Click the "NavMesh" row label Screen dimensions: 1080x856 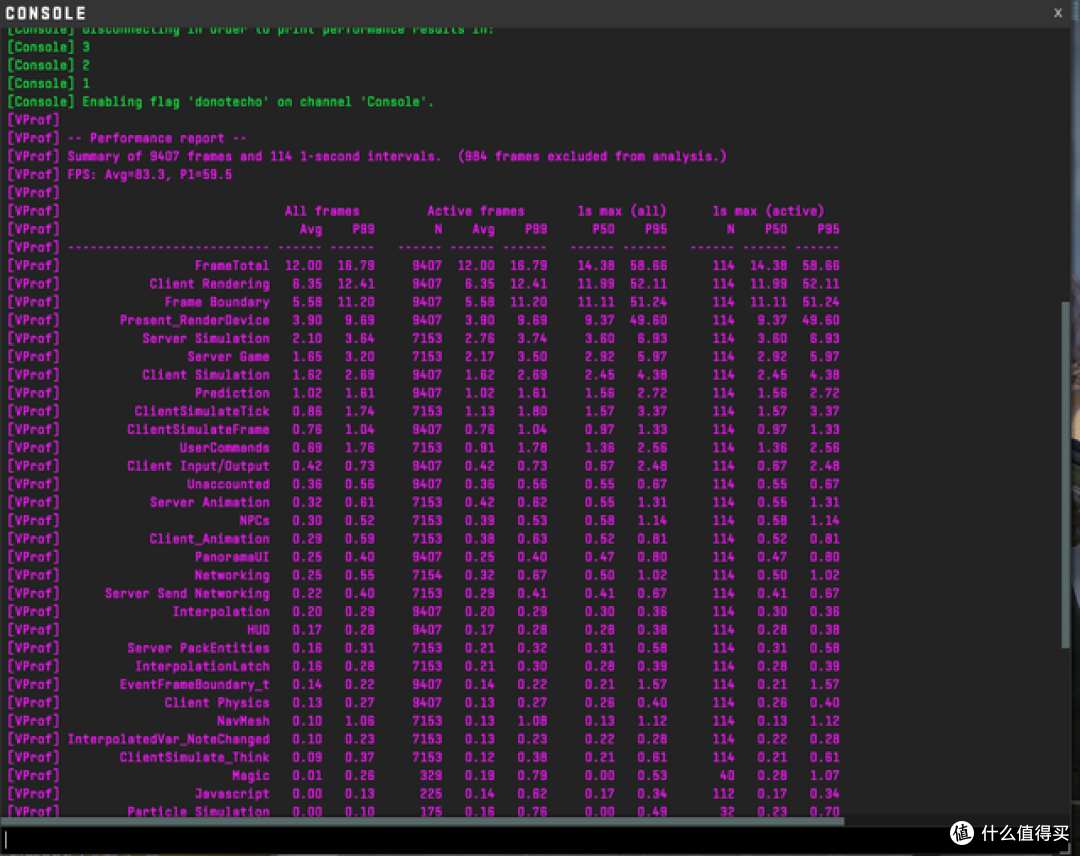[243, 722]
